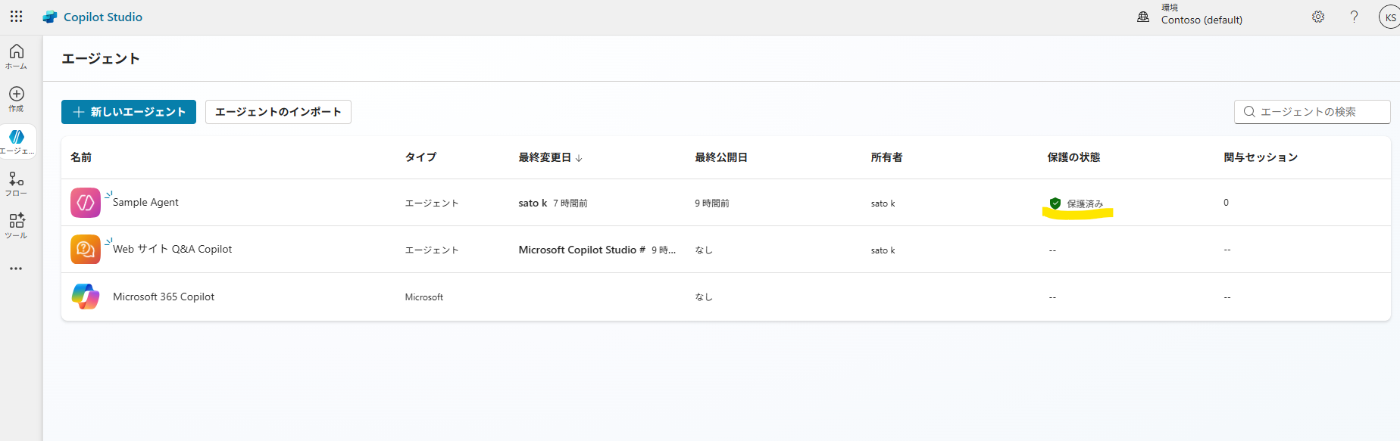1400x441 pixels.
Task: Focus the エージェントの検索 search field
Action: tap(1312, 112)
